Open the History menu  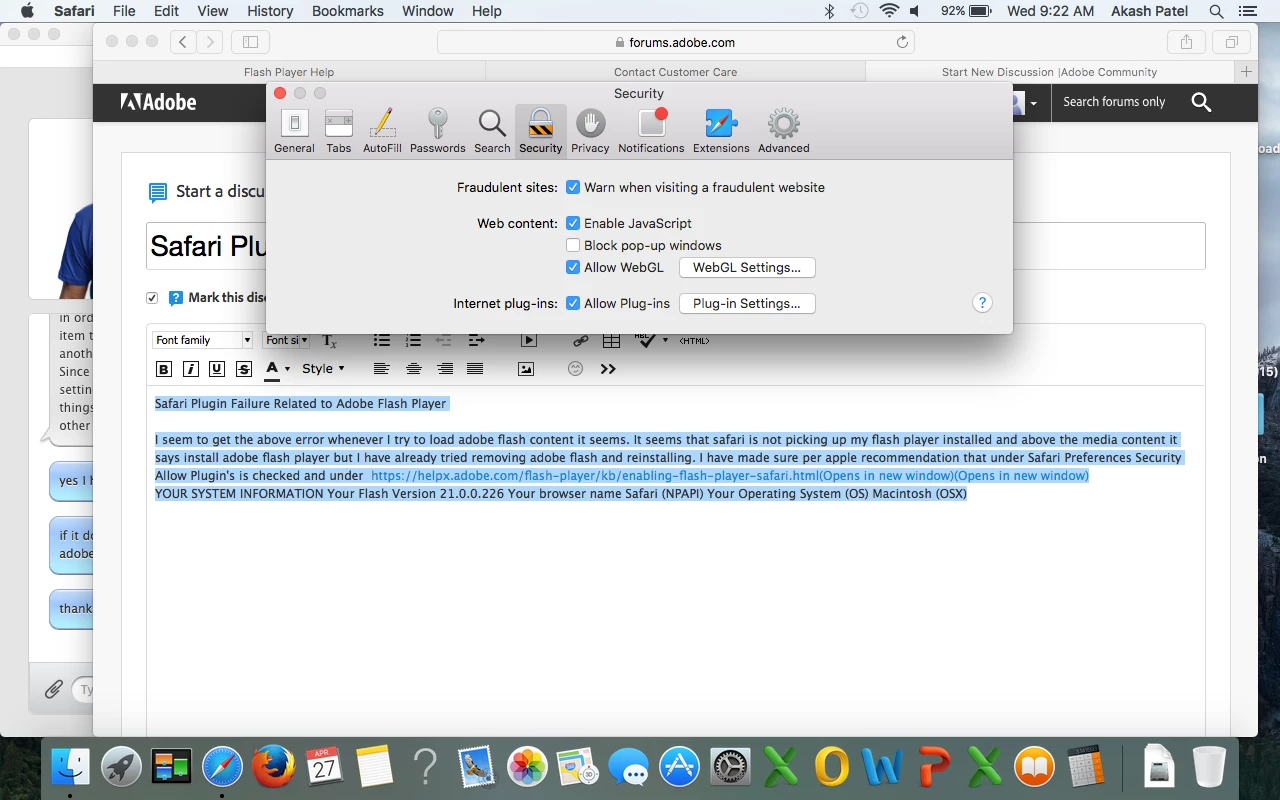click(x=269, y=11)
